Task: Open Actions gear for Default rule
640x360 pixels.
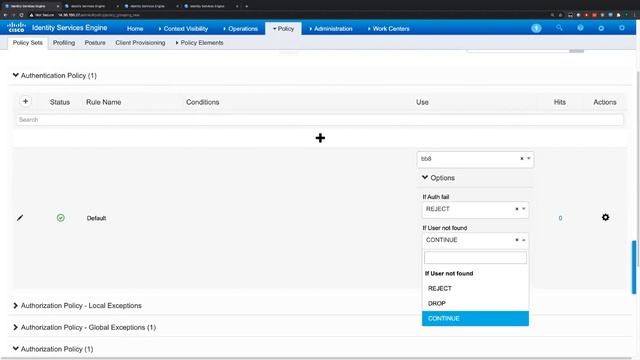Action: 605,218
